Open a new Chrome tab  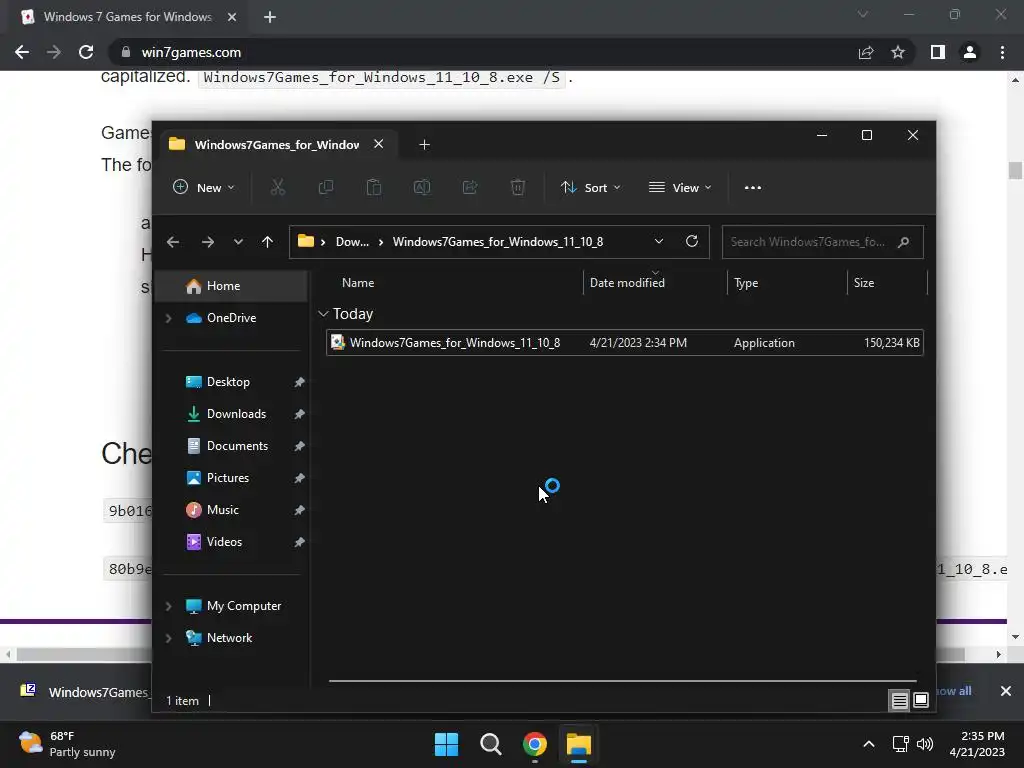[270, 17]
